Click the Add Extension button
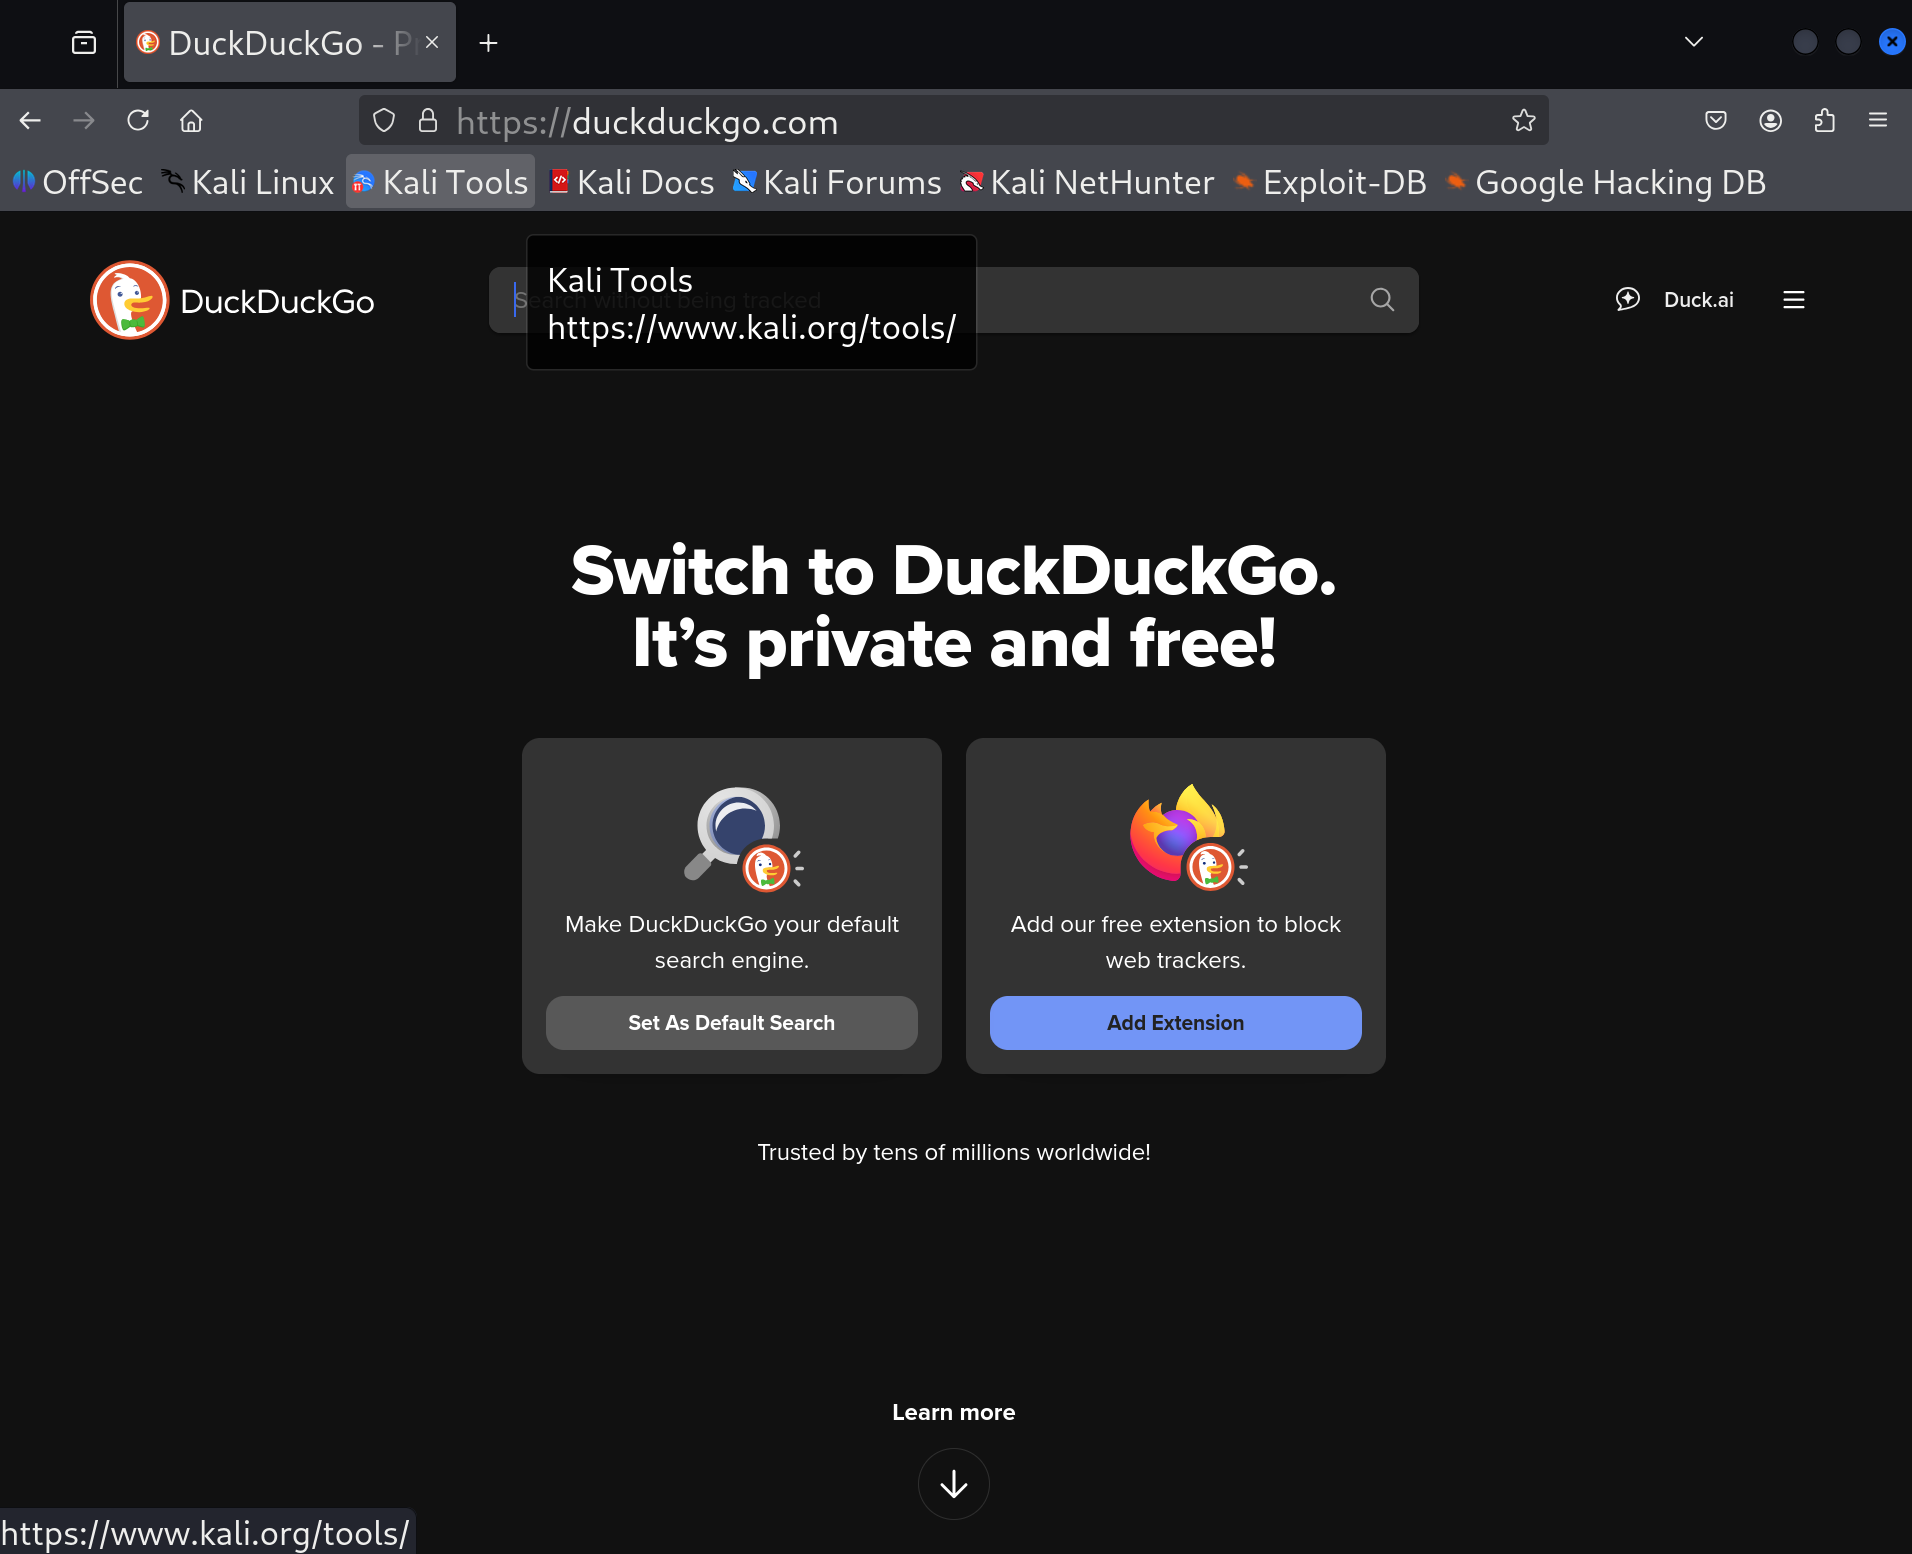Viewport: 1912px width, 1554px height. (1175, 1023)
